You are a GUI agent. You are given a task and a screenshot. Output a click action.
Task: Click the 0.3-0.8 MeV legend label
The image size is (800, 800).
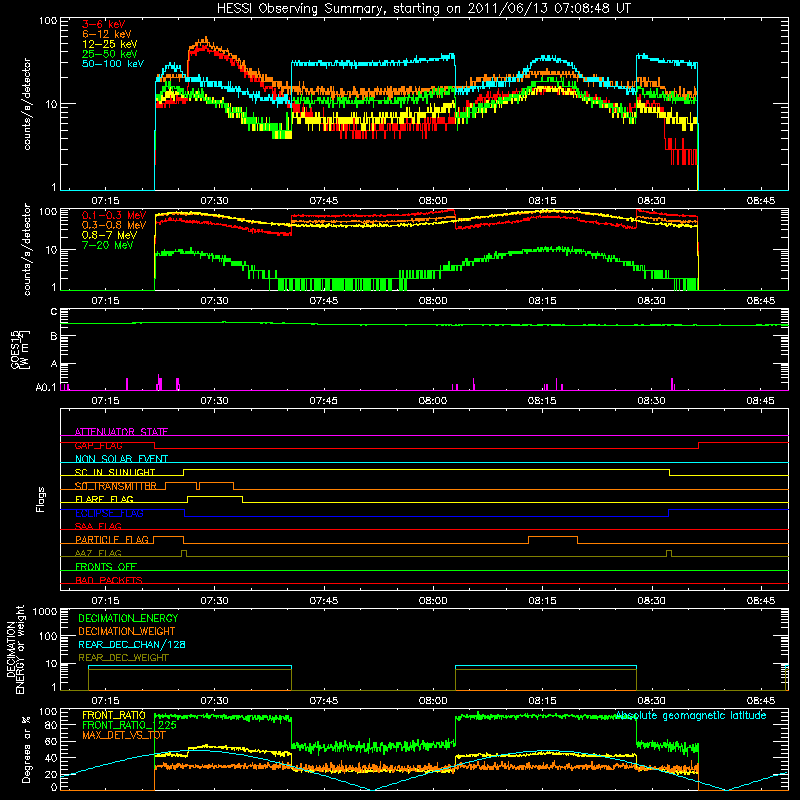point(114,225)
